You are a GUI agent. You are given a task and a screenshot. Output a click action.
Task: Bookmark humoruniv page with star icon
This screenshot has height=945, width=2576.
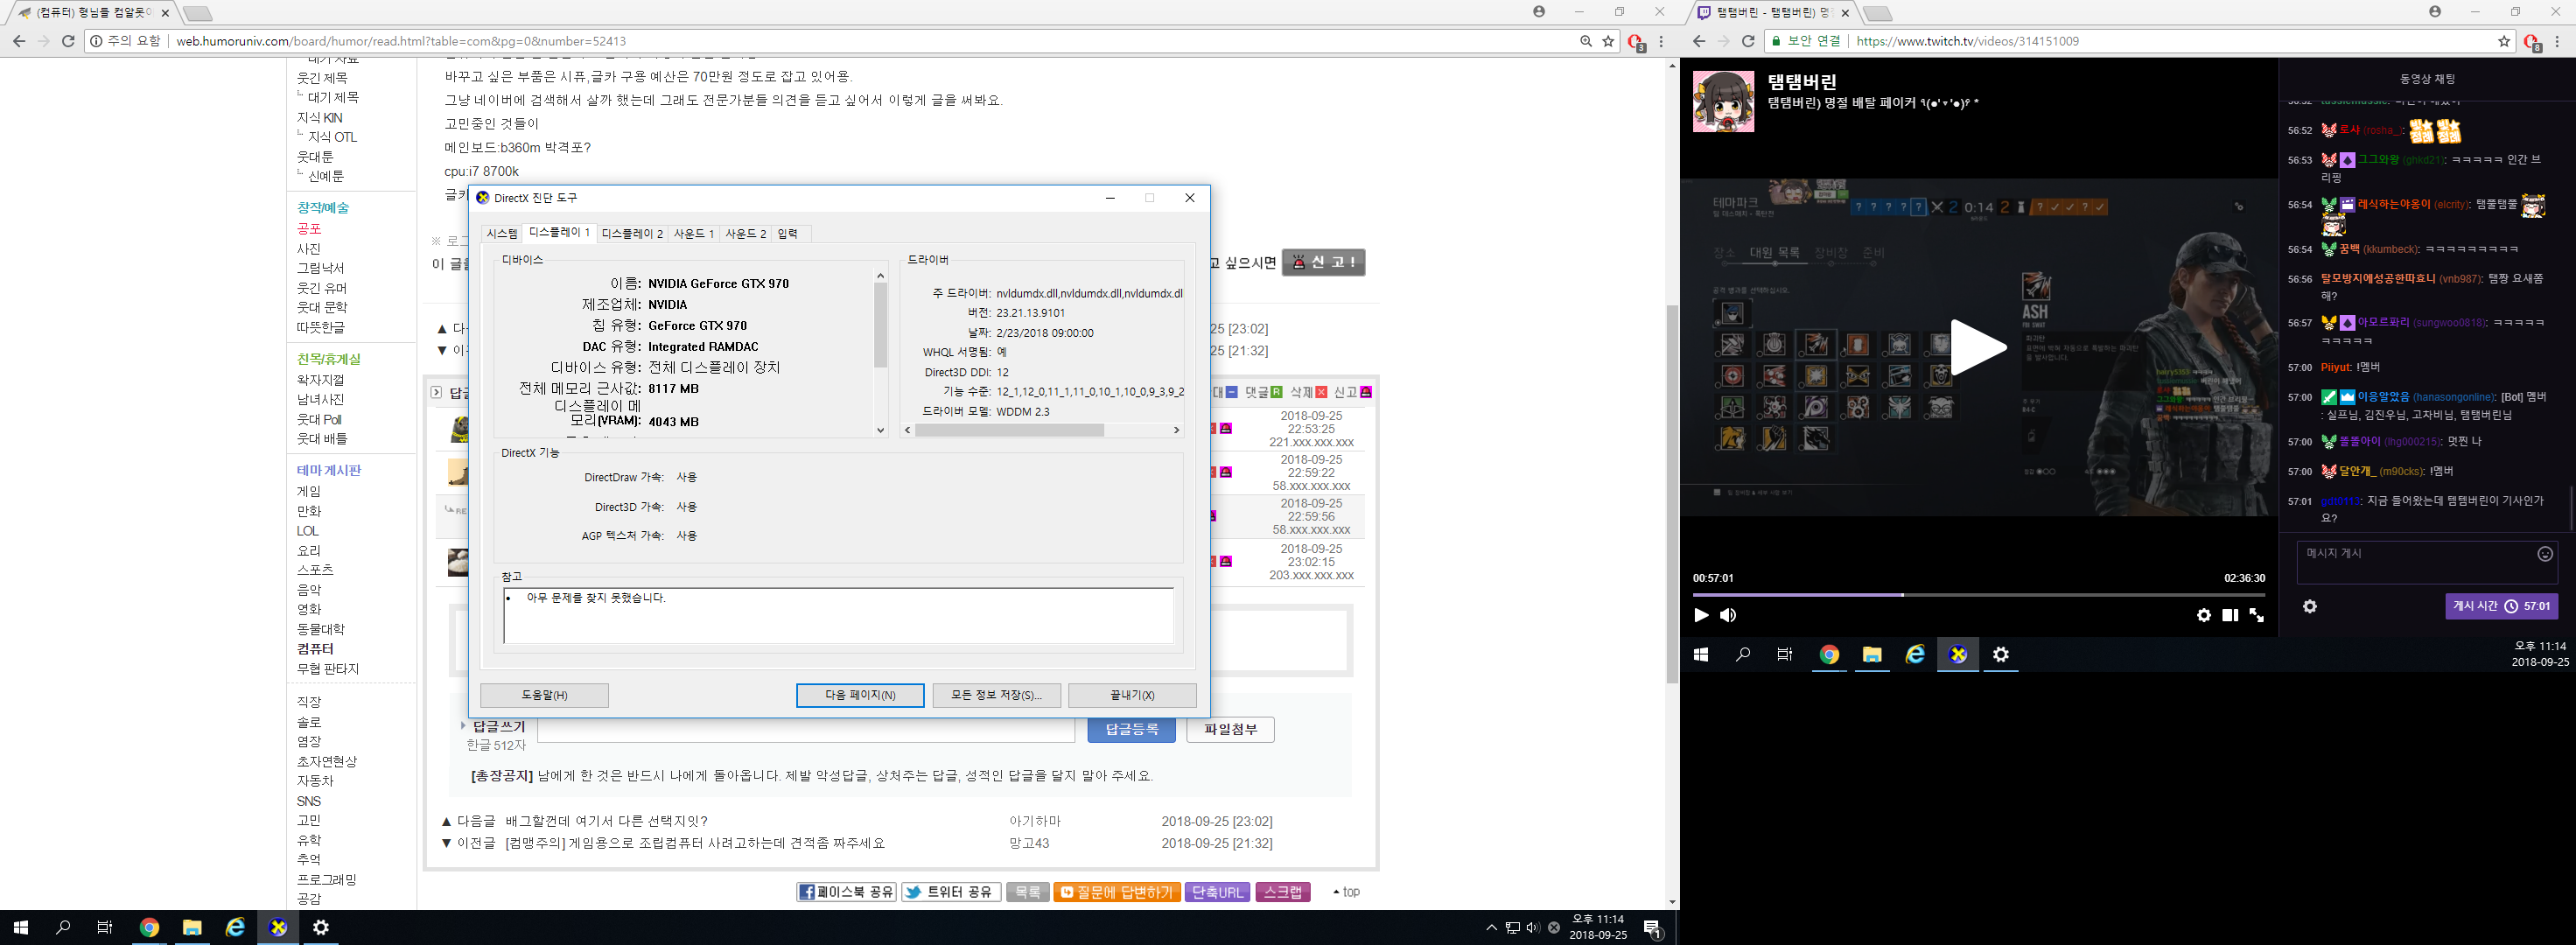(x=1608, y=41)
